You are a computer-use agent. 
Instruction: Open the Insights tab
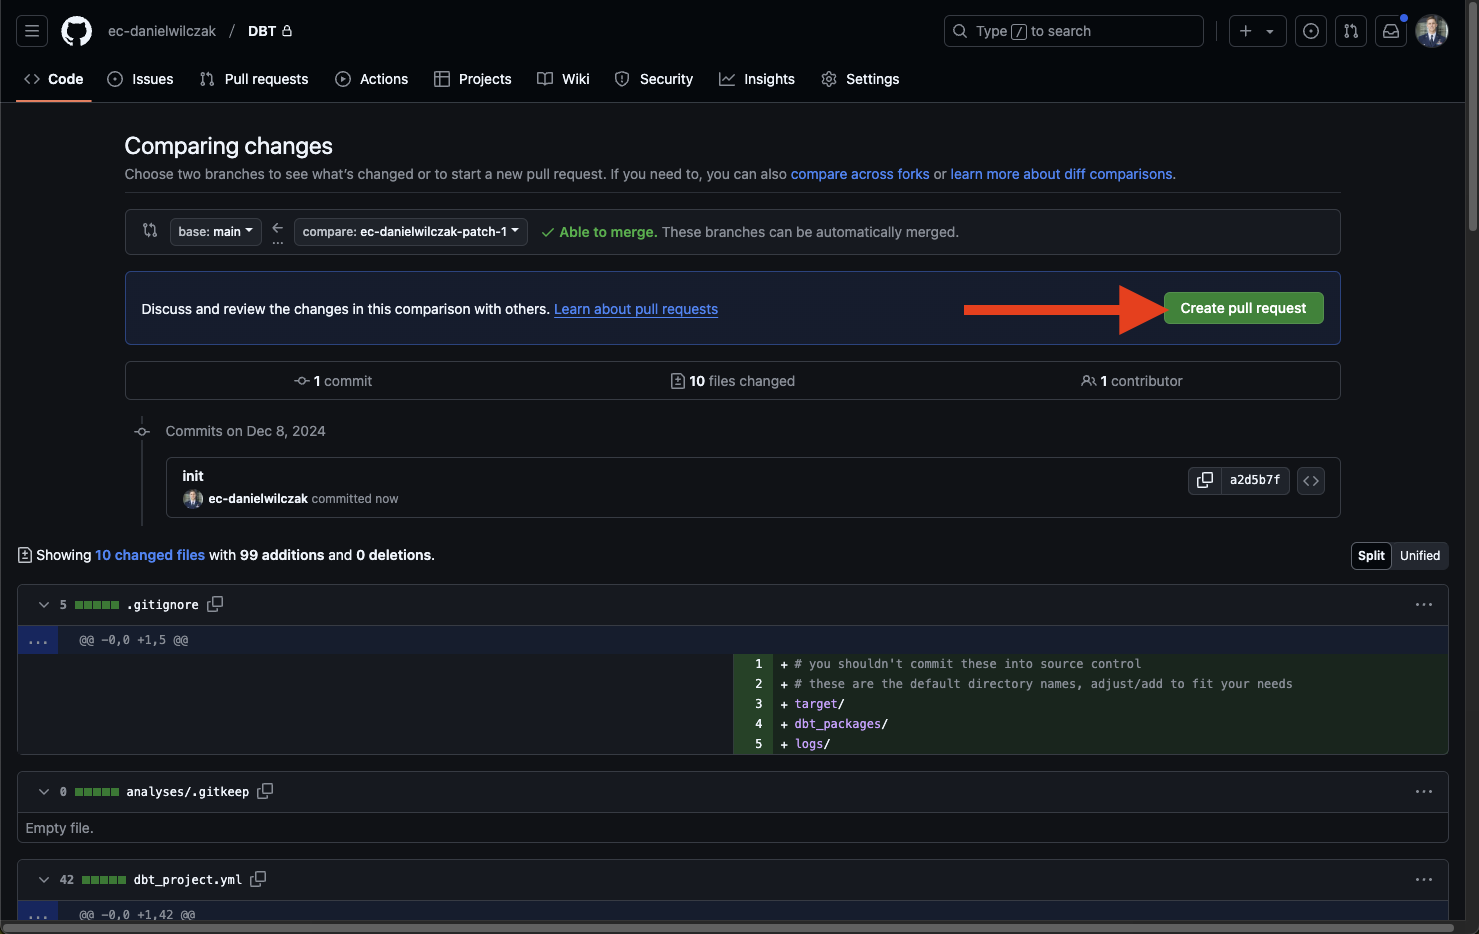[757, 79]
